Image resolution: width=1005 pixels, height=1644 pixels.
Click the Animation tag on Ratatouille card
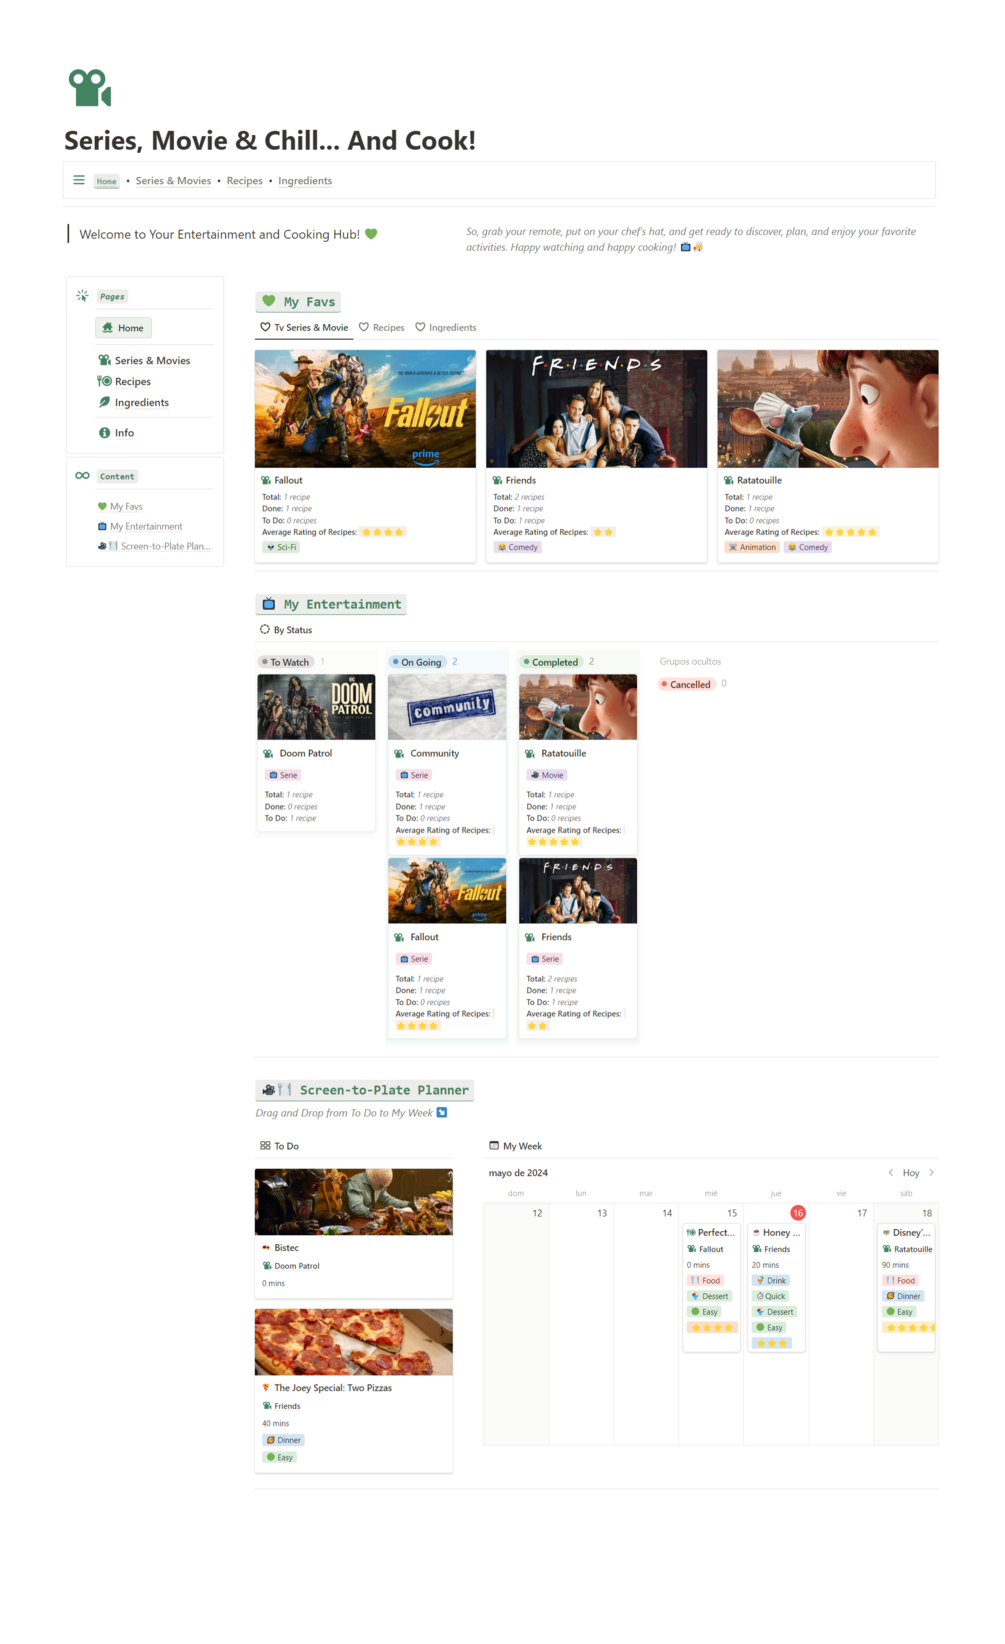(x=752, y=548)
